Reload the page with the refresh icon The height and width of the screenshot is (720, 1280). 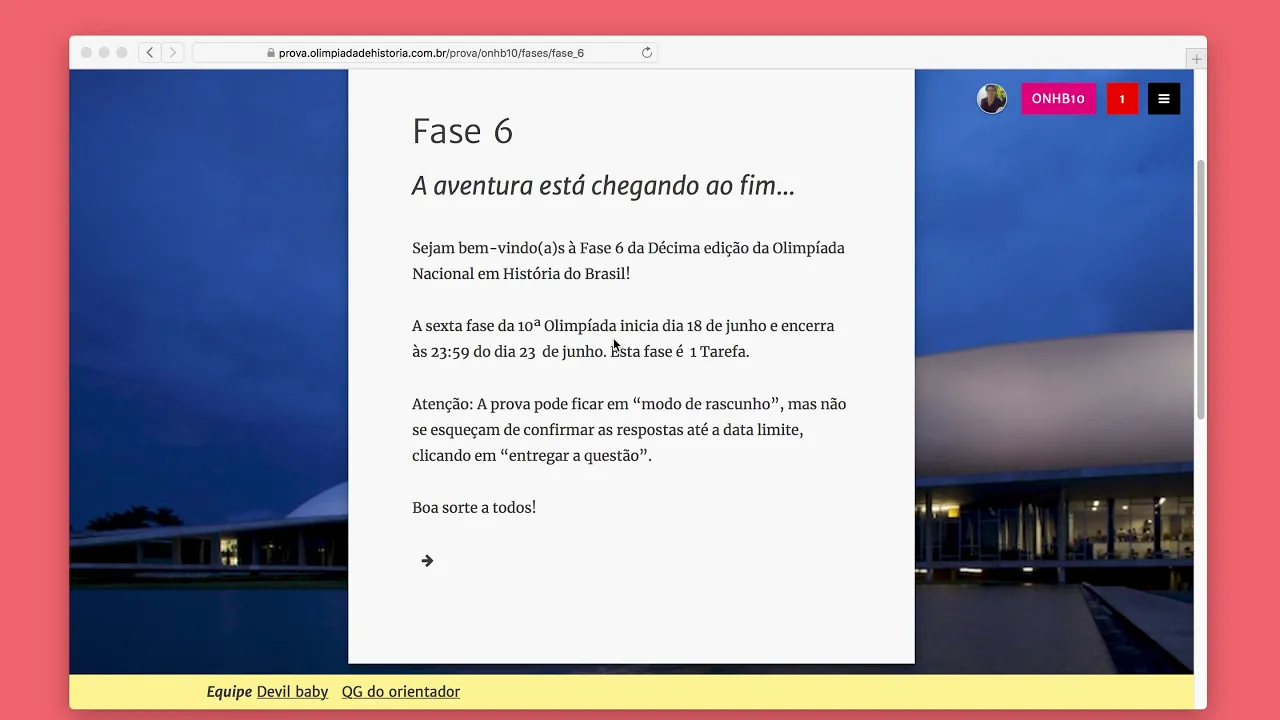pyautogui.click(x=647, y=53)
